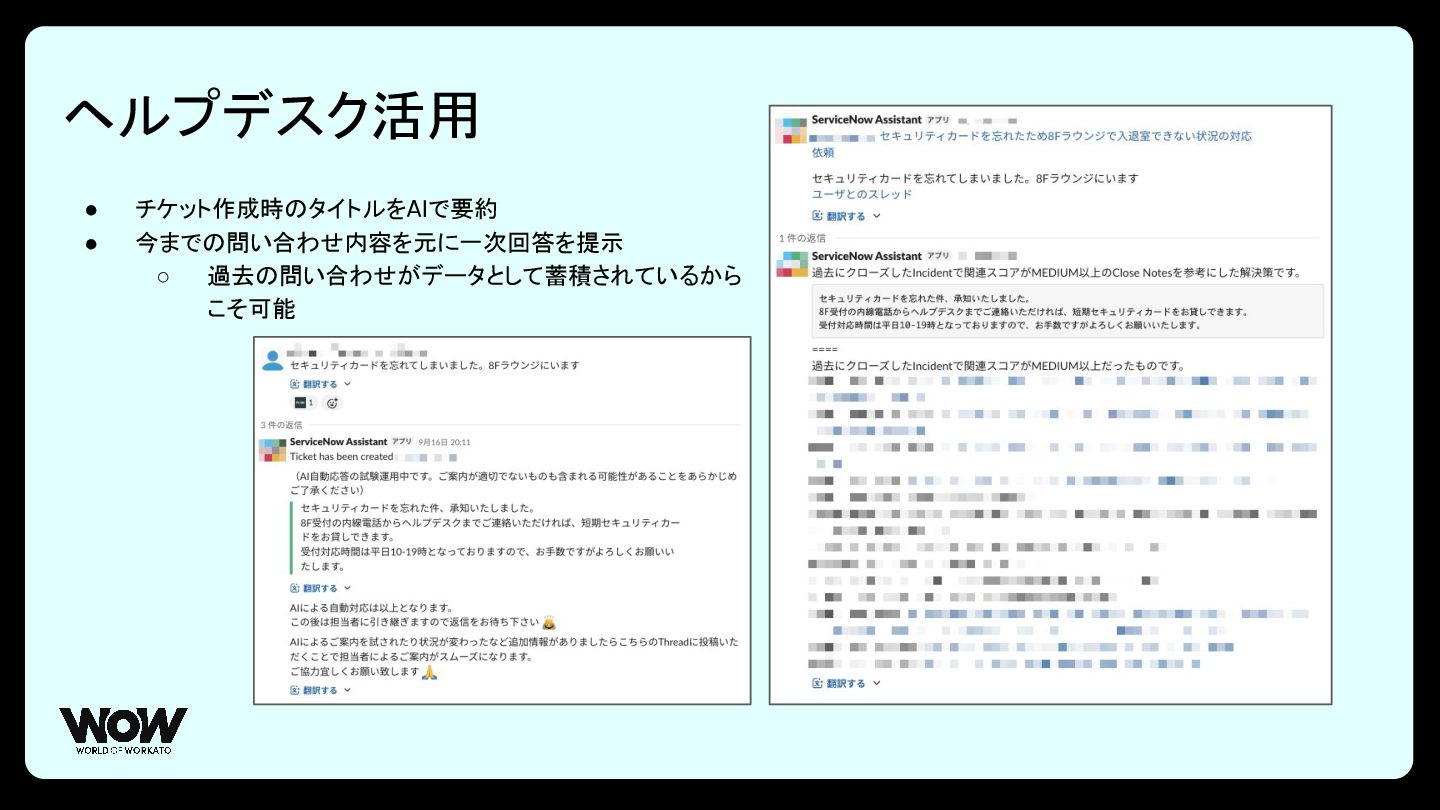Expand translate chevron below the green-barred quote
The image size is (1440, 810).
pyautogui.click(x=348, y=588)
